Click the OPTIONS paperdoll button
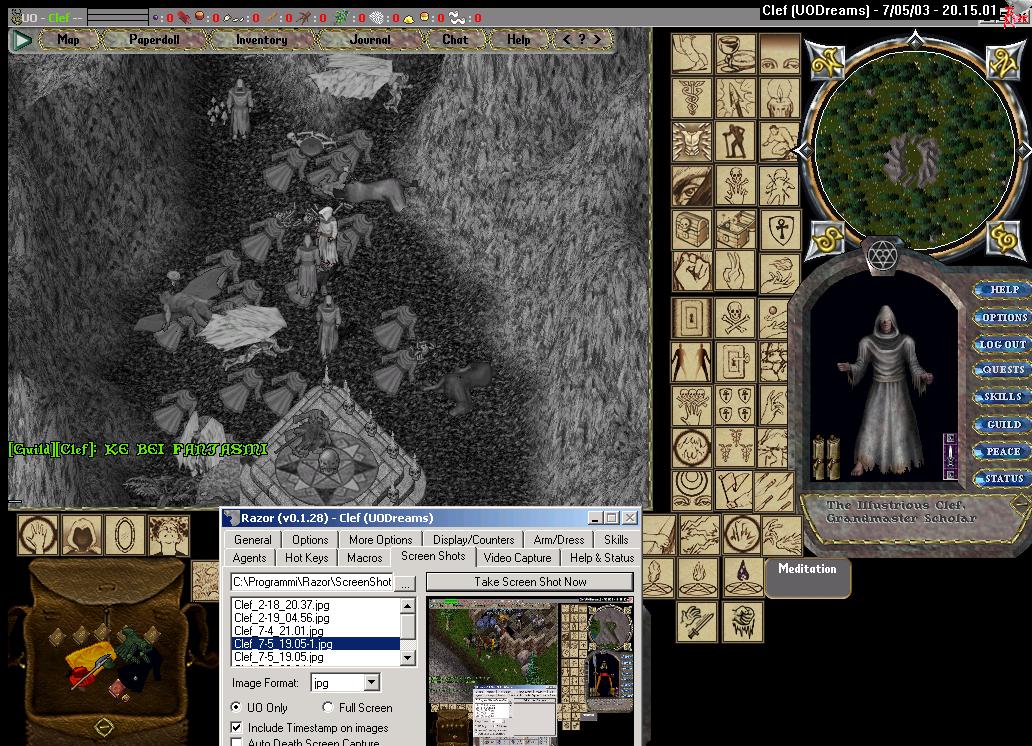The height and width of the screenshot is (746, 1032). tap(1002, 317)
